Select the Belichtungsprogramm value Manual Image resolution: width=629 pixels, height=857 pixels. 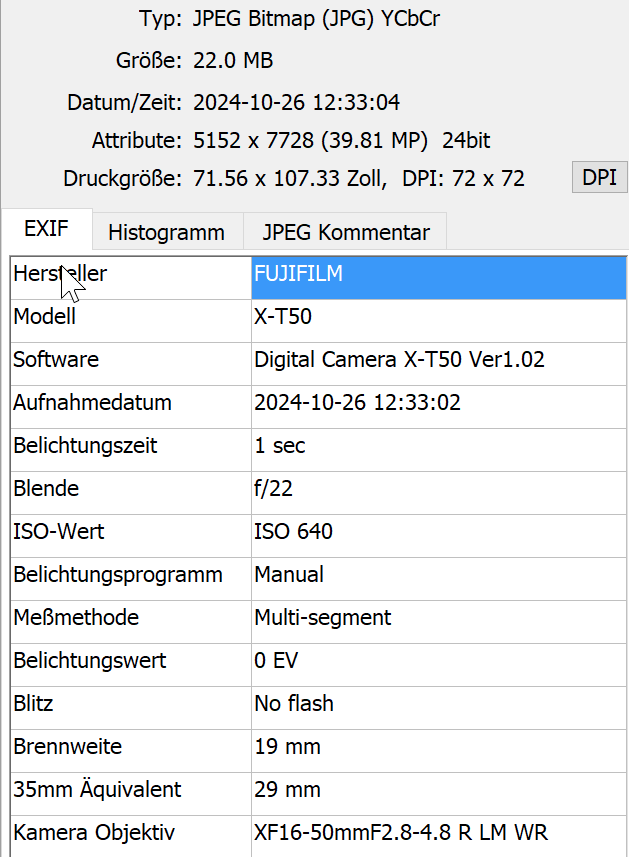(438, 575)
